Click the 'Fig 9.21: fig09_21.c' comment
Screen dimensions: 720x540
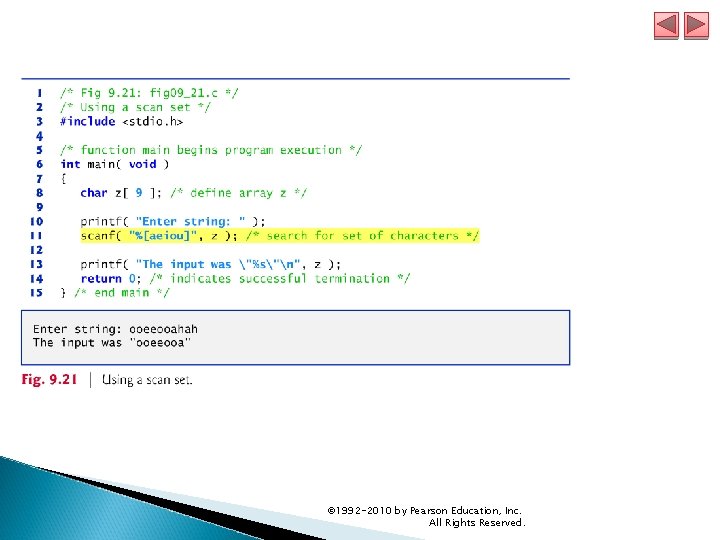(149, 93)
